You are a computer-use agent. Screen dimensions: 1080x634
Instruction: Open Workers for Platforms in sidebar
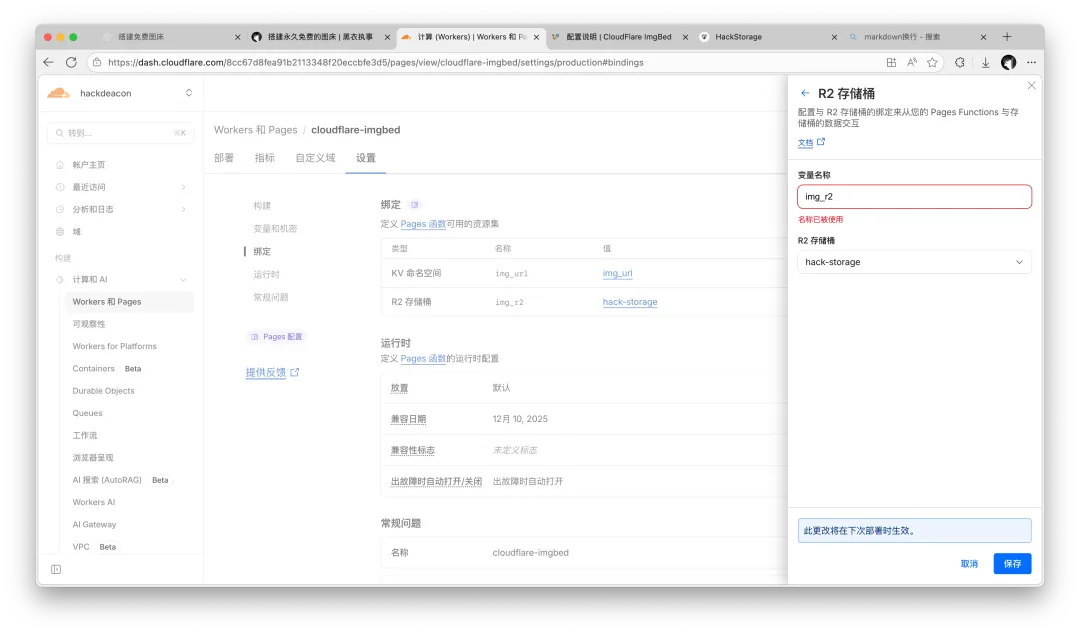(x=114, y=346)
